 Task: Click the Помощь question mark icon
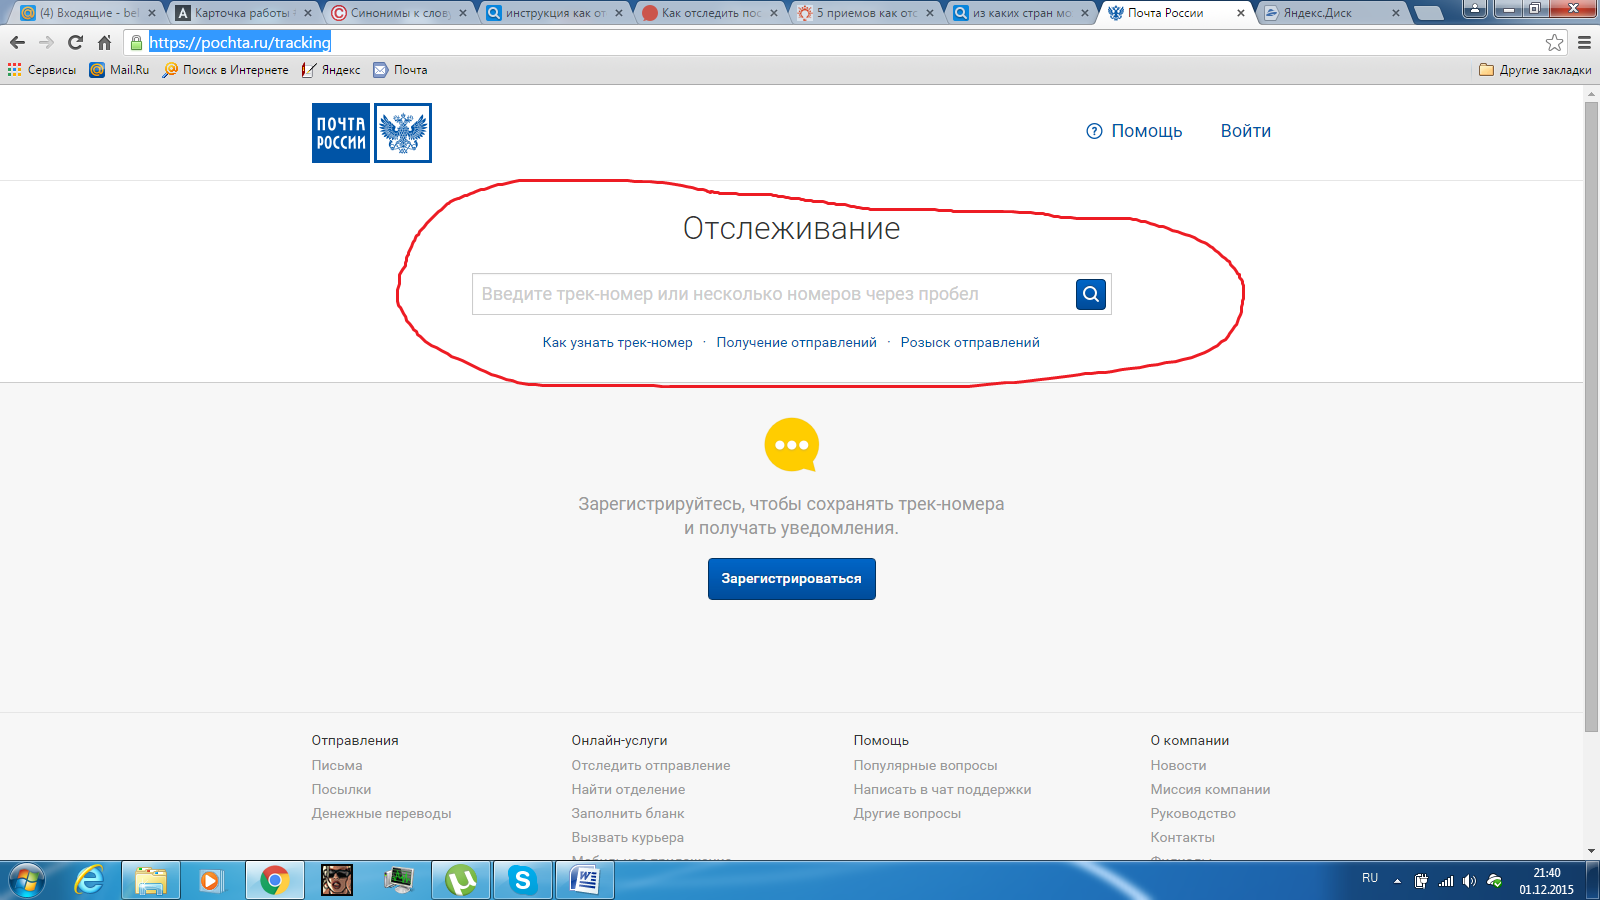(x=1094, y=131)
